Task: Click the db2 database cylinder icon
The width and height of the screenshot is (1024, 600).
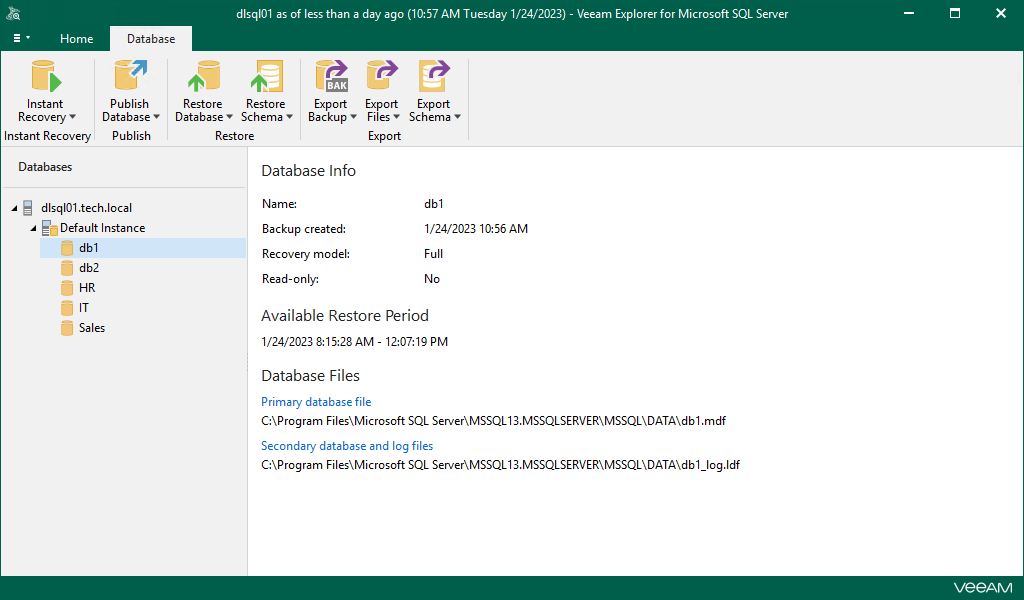Action: tap(67, 268)
